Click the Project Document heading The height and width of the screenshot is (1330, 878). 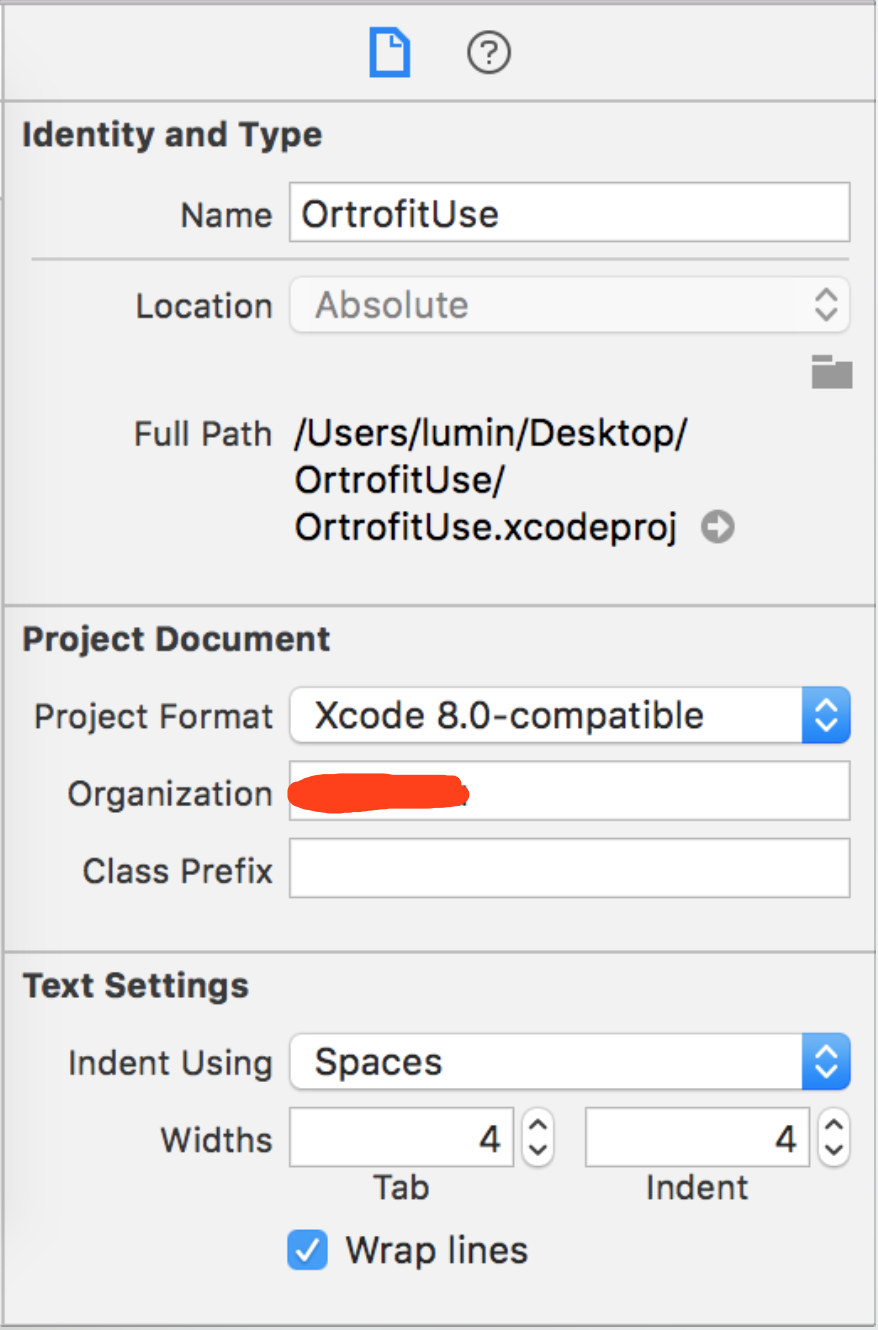tap(176, 639)
